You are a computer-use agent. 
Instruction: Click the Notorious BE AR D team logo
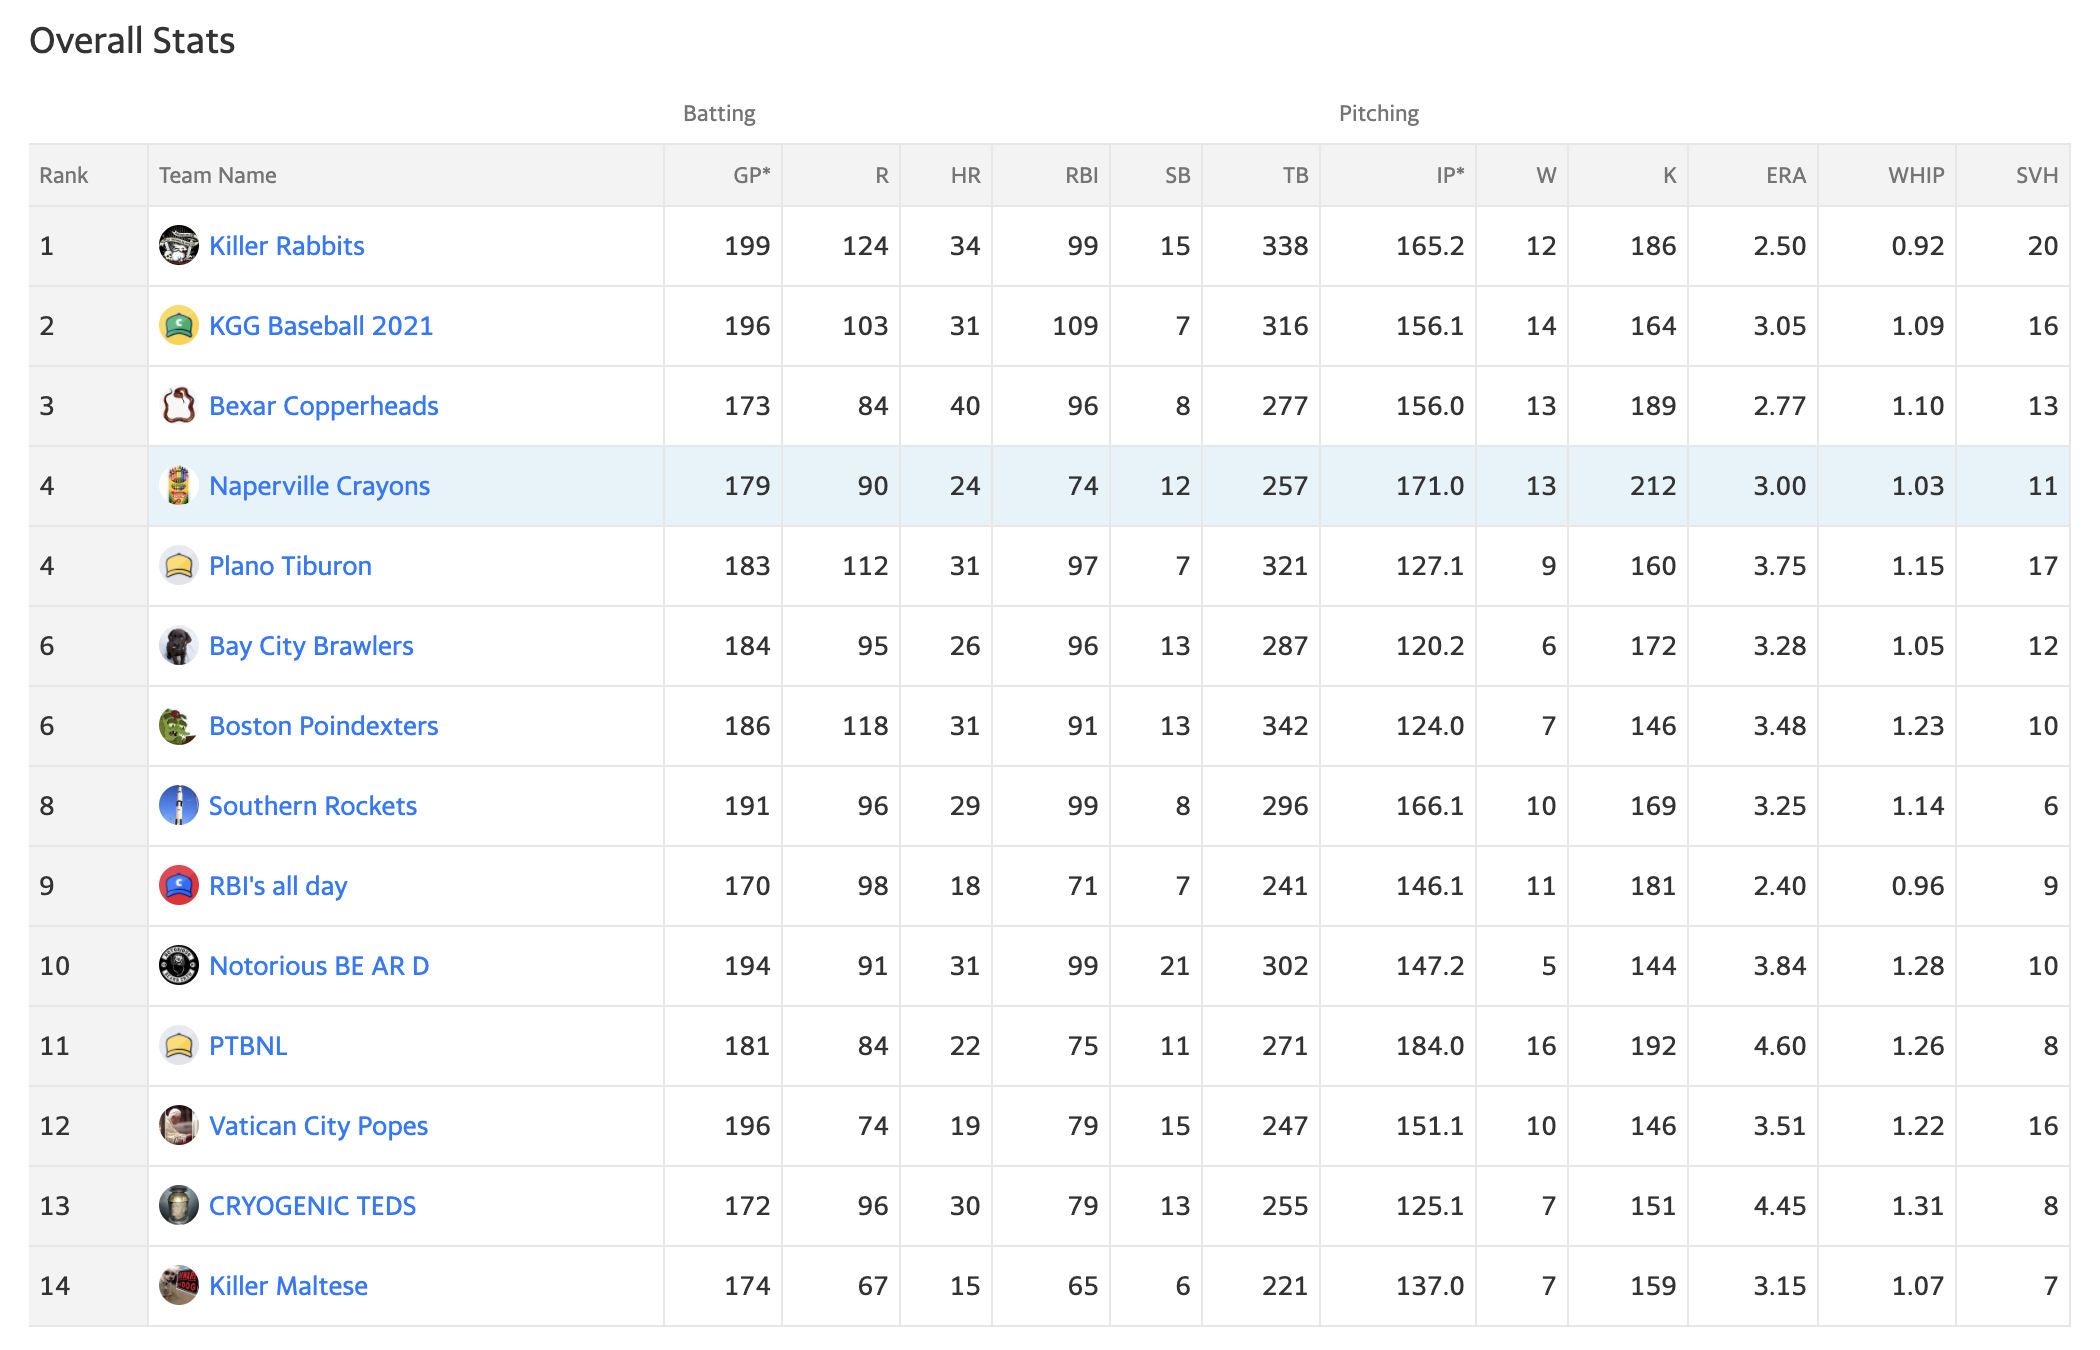(x=178, y=965)
